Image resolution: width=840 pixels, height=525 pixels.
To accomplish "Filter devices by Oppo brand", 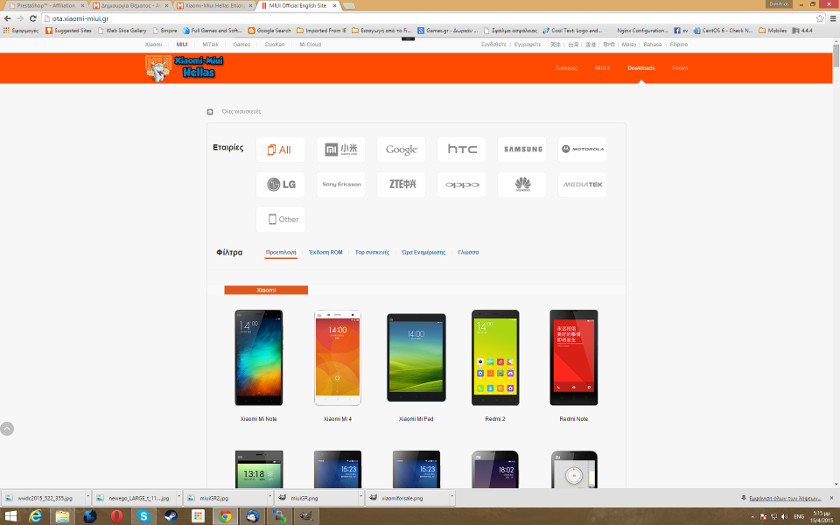I will (x=462, y=184).
